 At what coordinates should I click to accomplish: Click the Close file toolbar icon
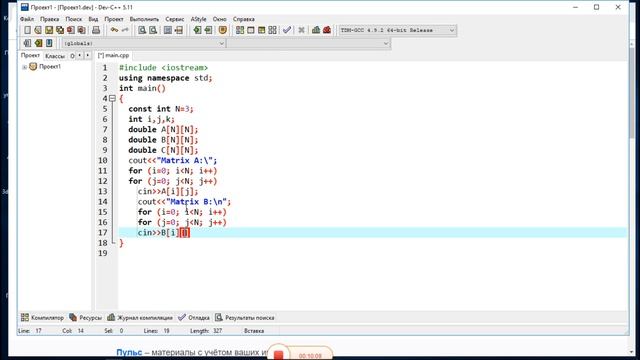tap(71, 30)
